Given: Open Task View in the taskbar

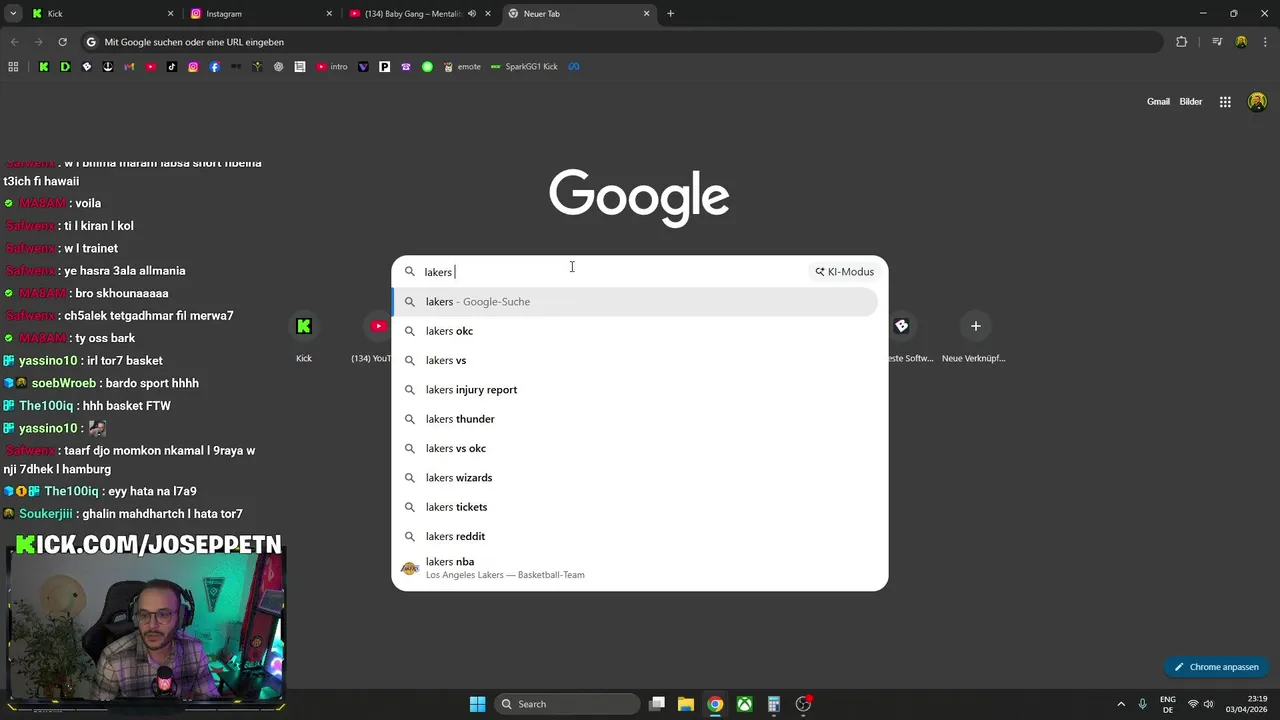Looking at the screenshot, I should point(657,704).
